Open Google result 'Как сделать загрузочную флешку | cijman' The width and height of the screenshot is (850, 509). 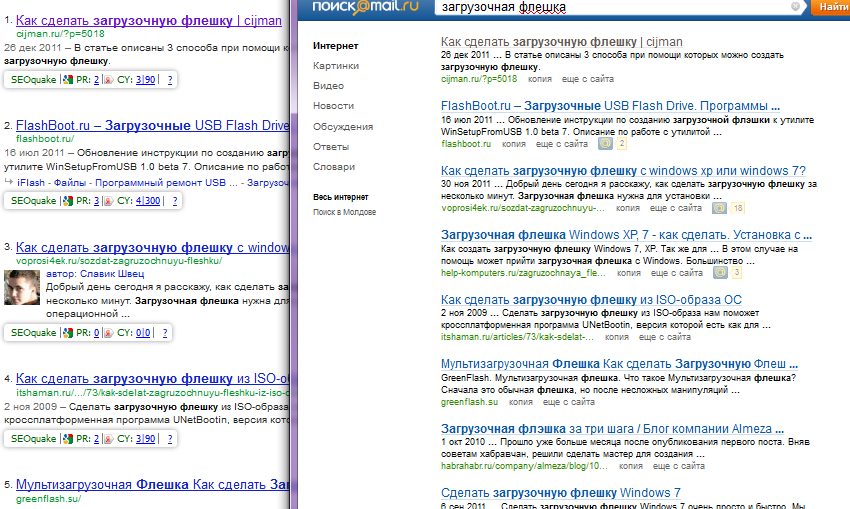click(x=149, y=21)
